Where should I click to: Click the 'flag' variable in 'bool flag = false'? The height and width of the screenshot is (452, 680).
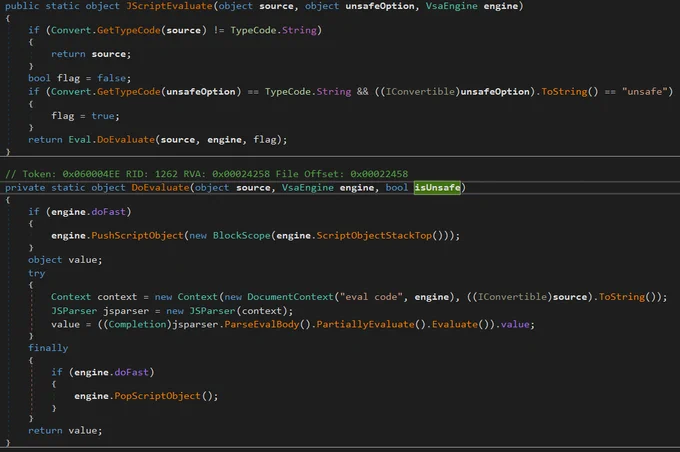click(69, 78)
